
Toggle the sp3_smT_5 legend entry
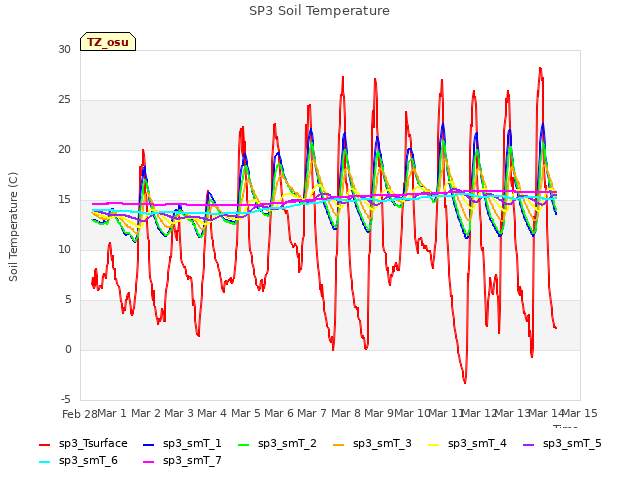562,444
